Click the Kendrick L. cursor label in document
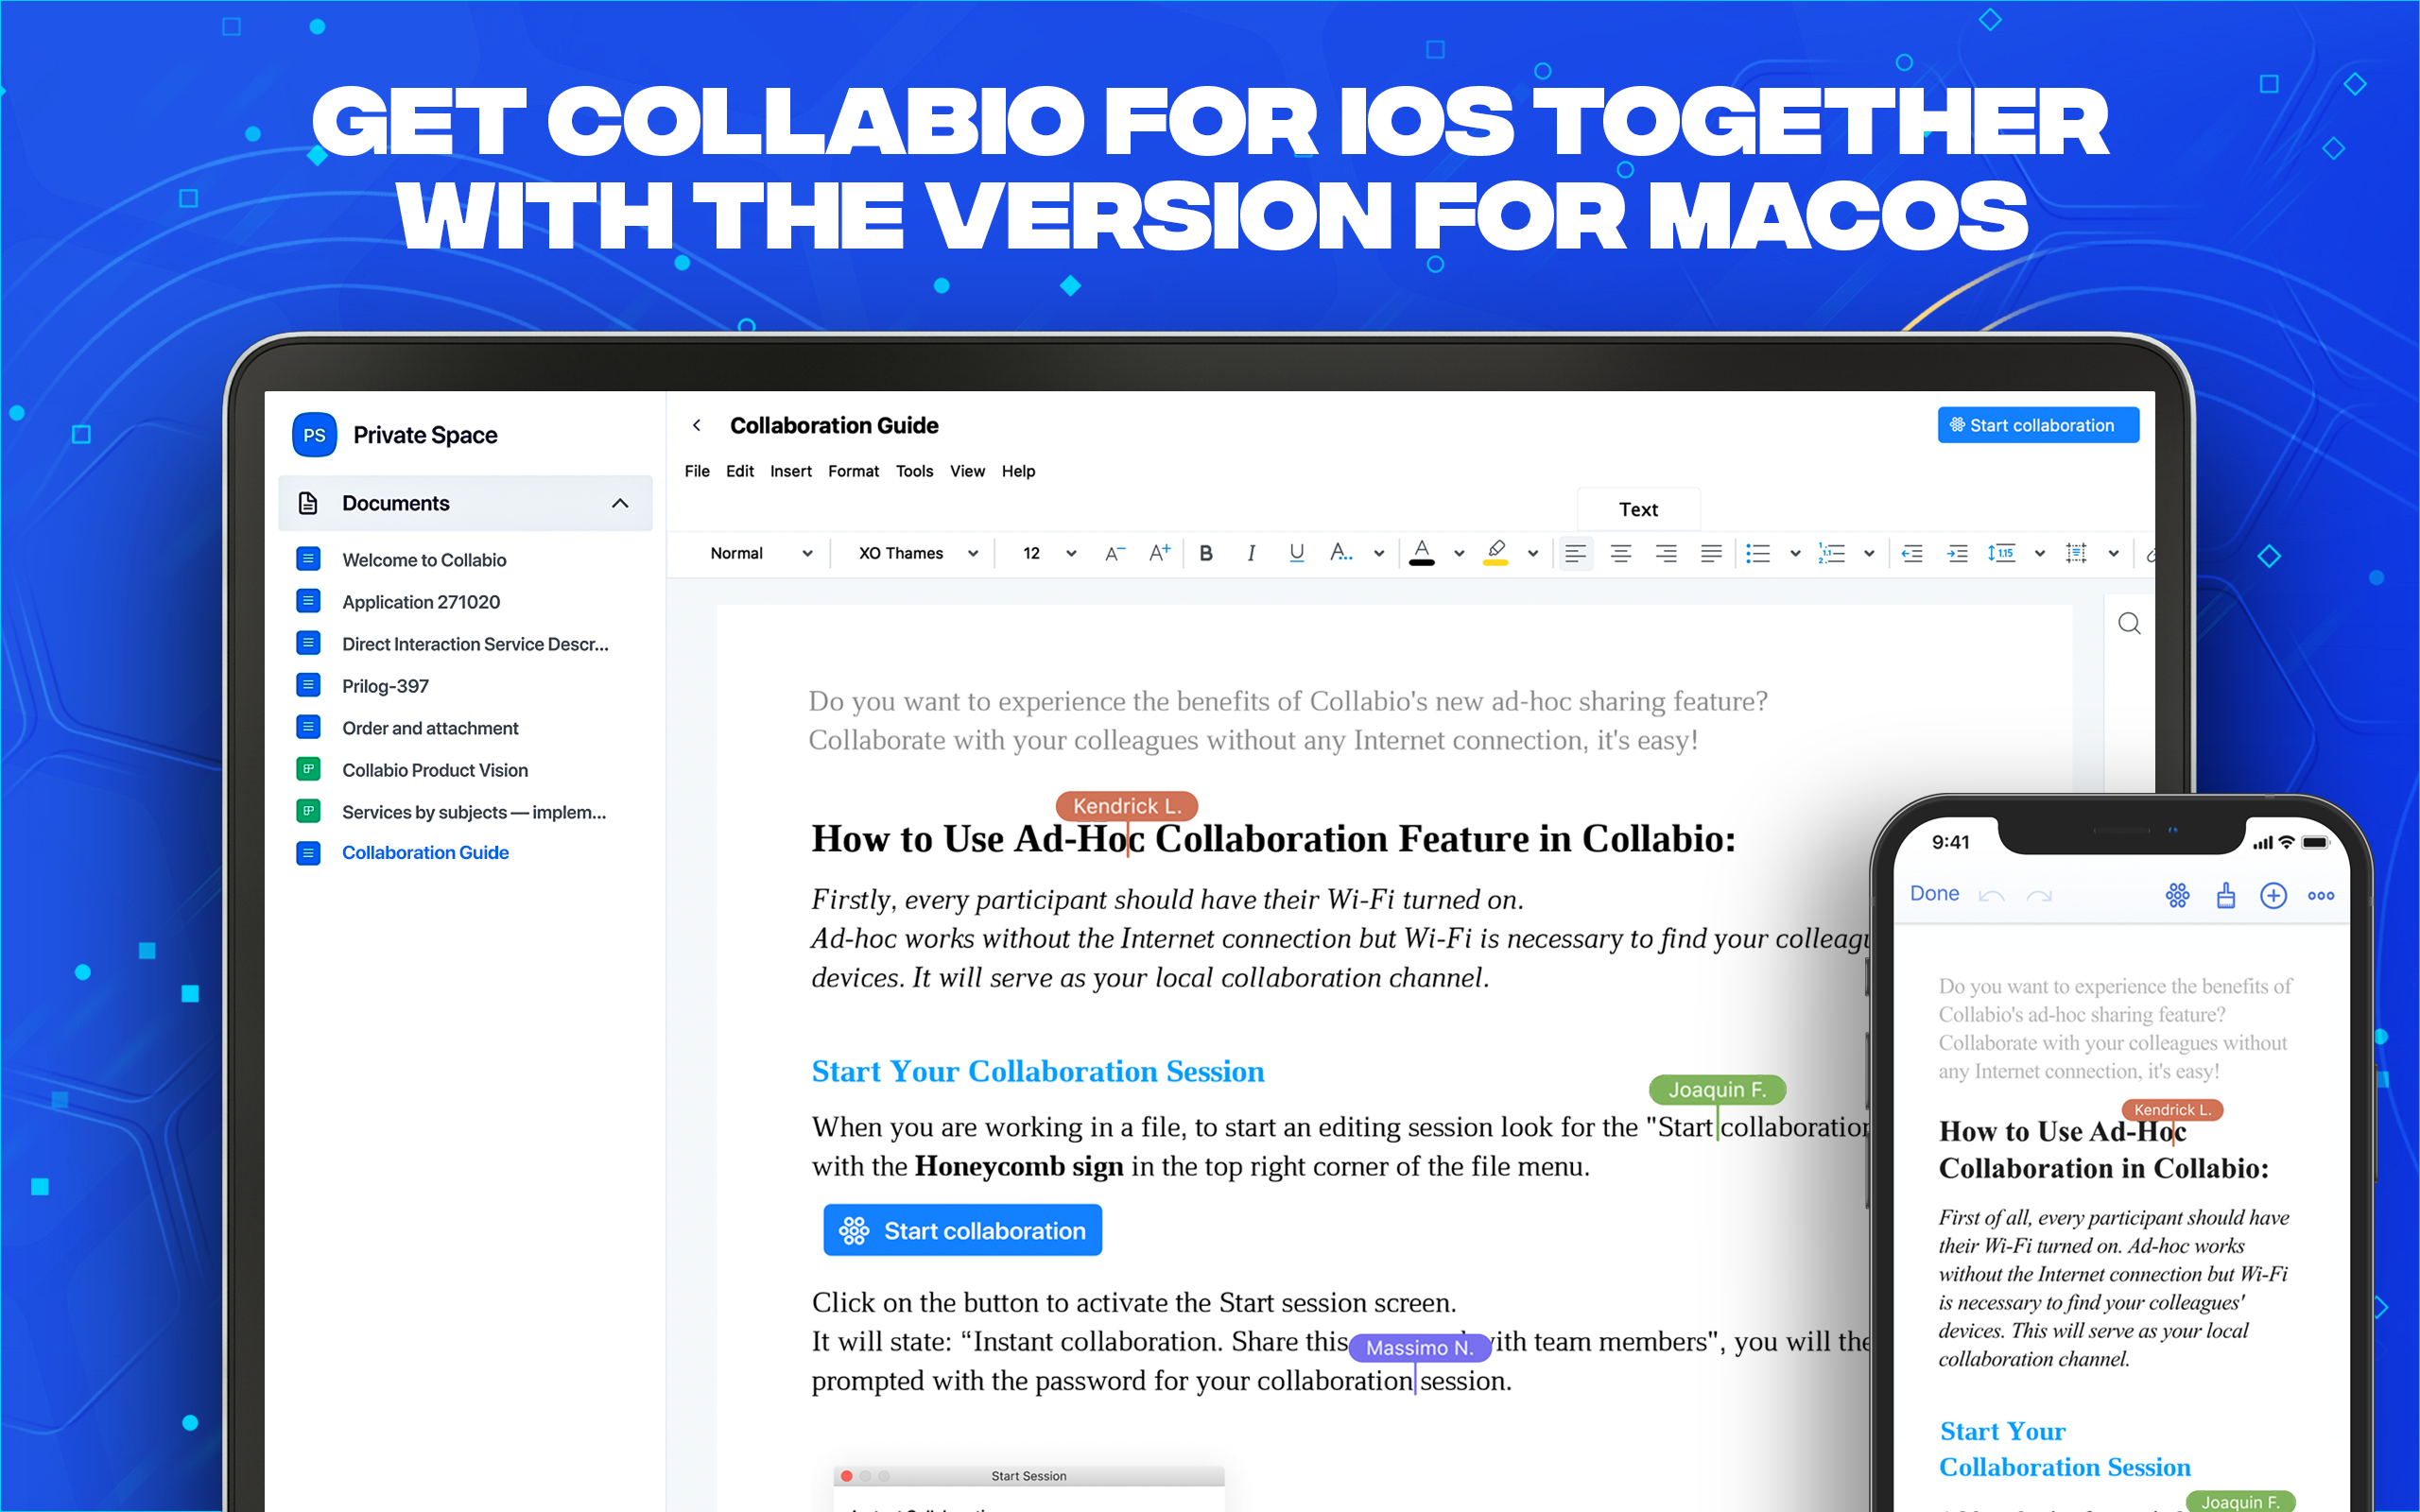The image size is (2420, 1512). [x=1127, y=806]
